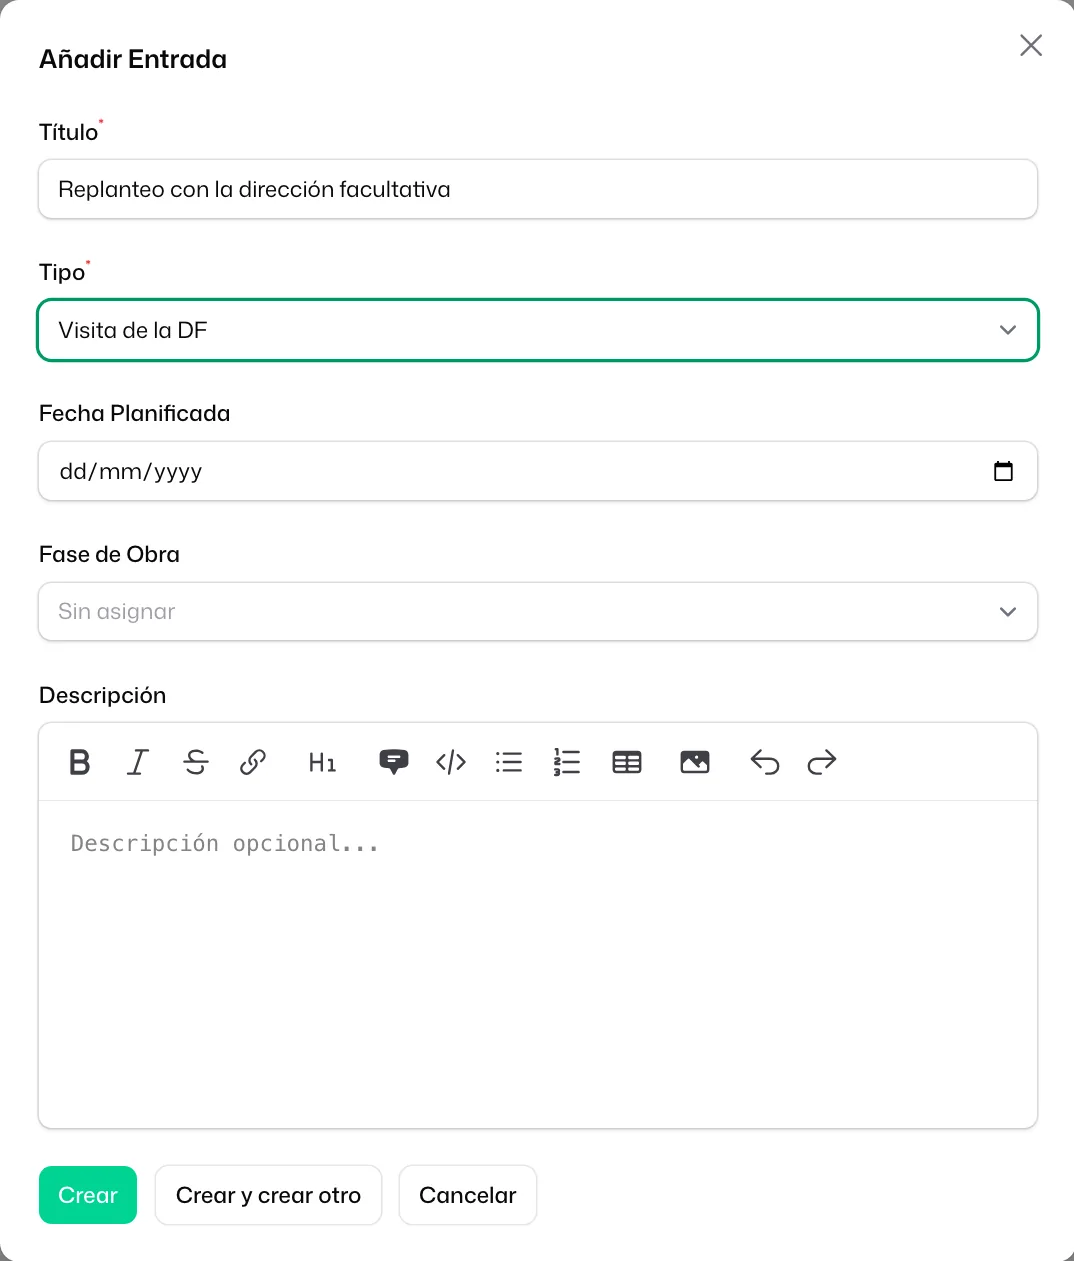1074x1261 pixels.
Task: Insert a table into the description
Action: [x=627, y=762]
